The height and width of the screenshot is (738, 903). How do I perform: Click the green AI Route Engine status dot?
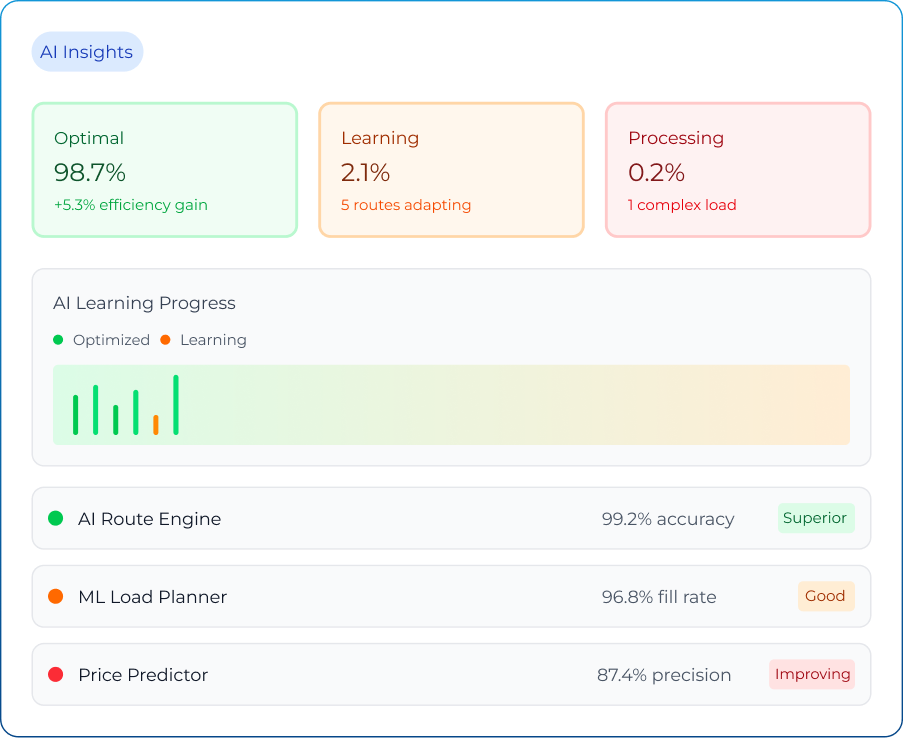point(56,518)
